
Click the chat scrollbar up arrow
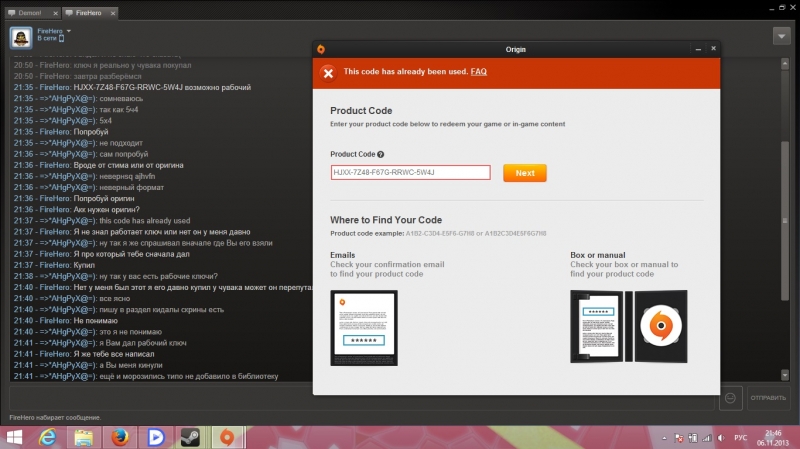tap(785, 63)
